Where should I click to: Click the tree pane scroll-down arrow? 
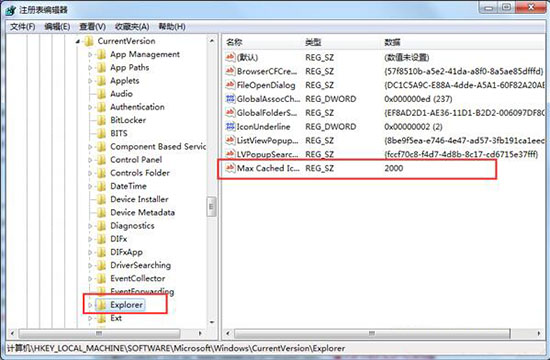pos(212,322)
